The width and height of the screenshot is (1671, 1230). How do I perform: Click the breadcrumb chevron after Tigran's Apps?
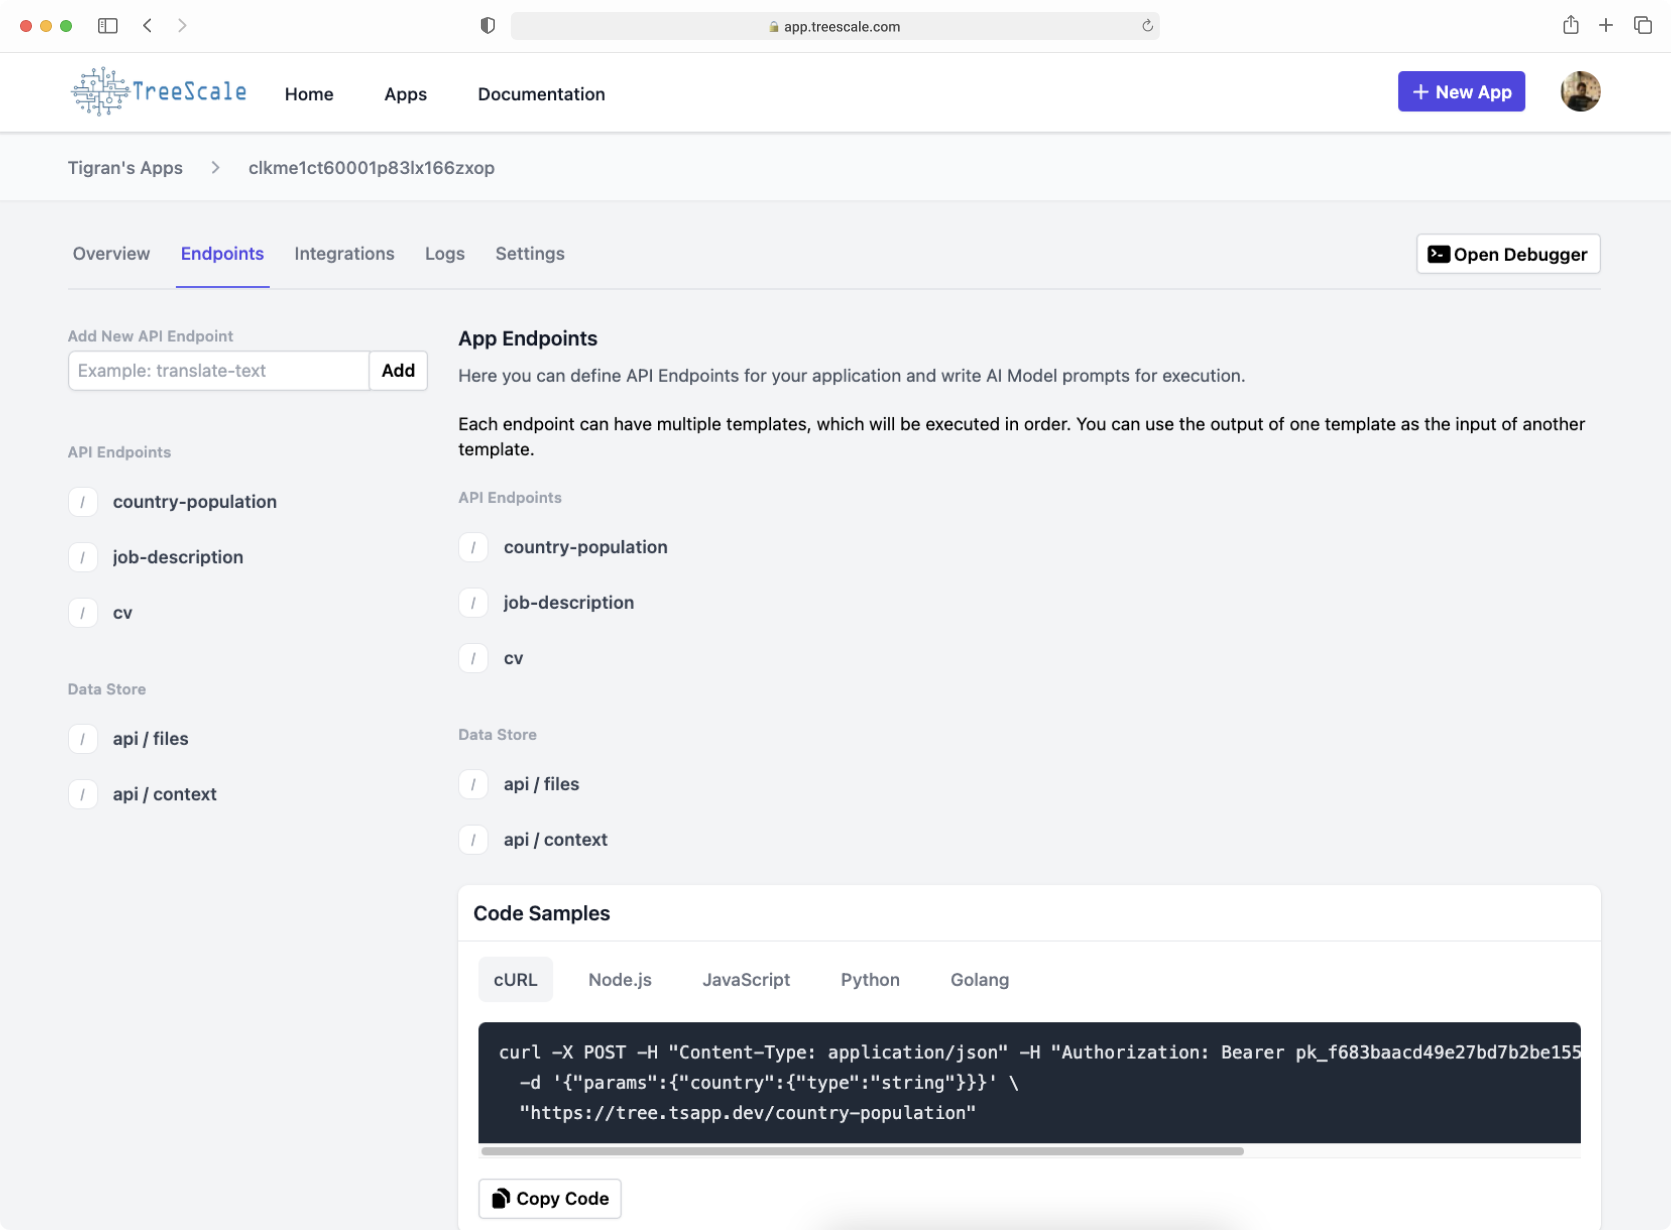coord(215,168)
